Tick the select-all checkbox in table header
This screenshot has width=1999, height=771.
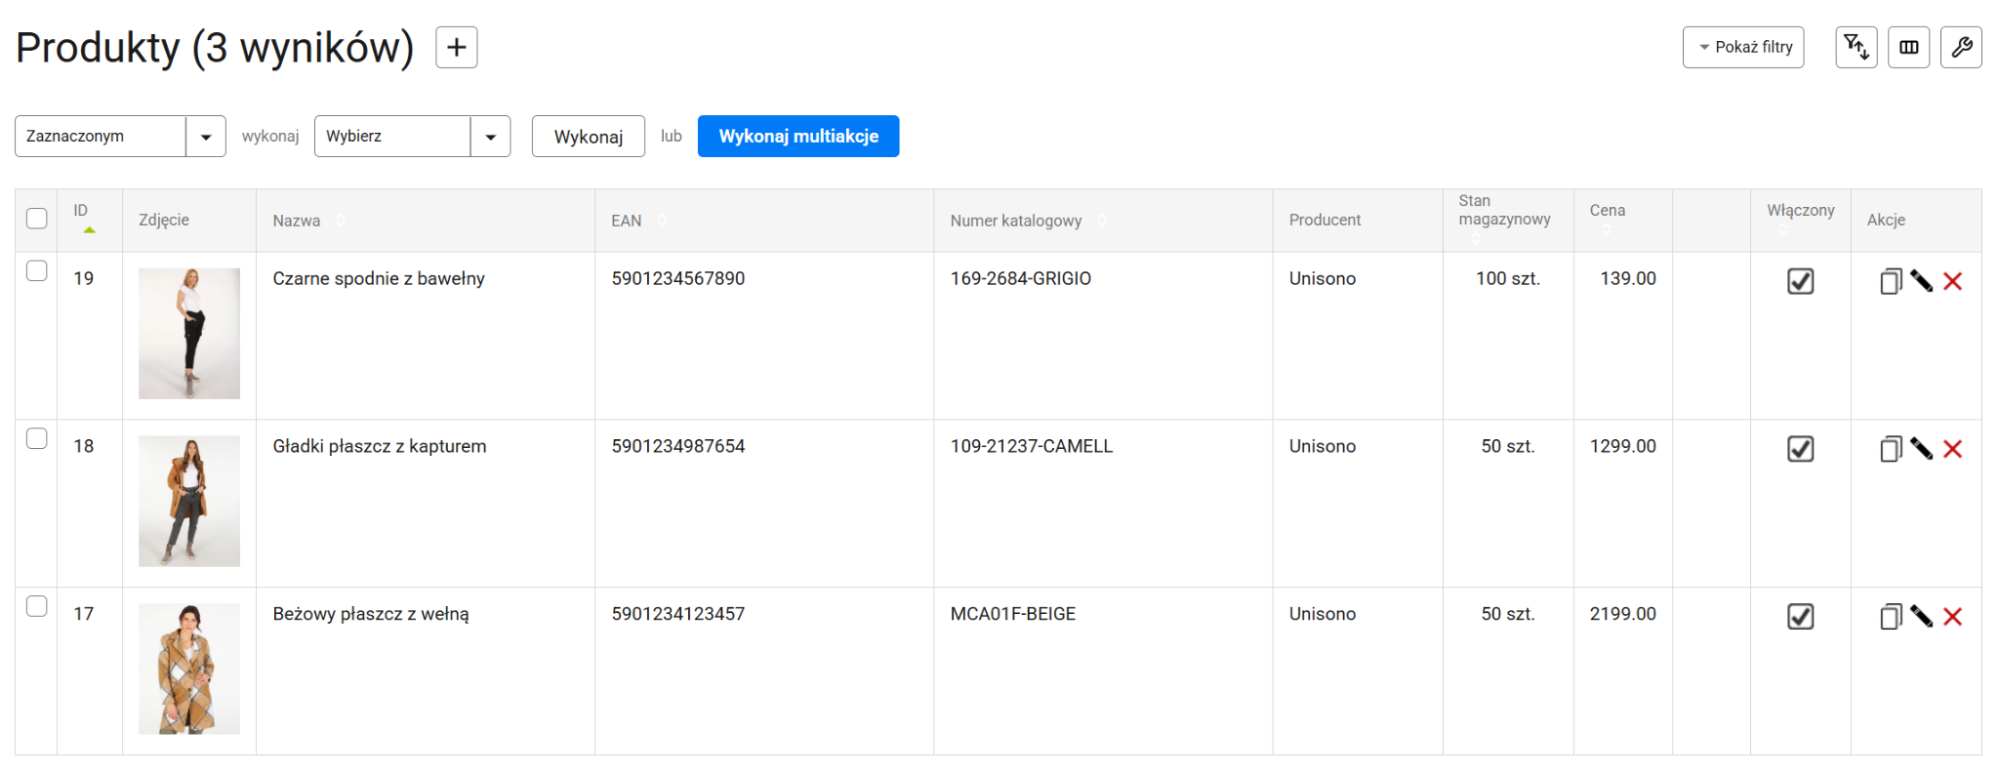click(37, 219)
